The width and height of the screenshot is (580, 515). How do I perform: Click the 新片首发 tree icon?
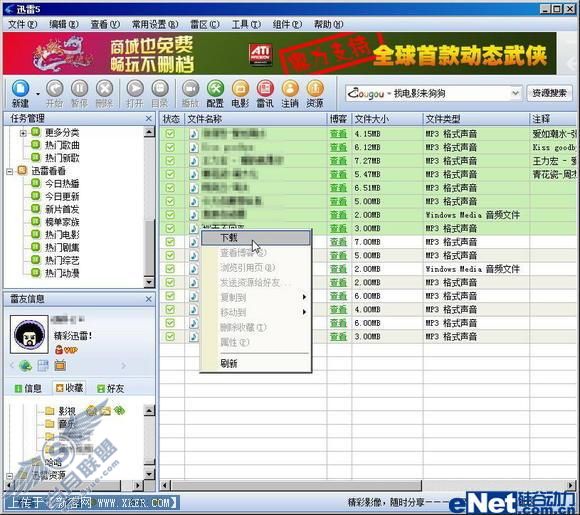click(x=36, y=209)
